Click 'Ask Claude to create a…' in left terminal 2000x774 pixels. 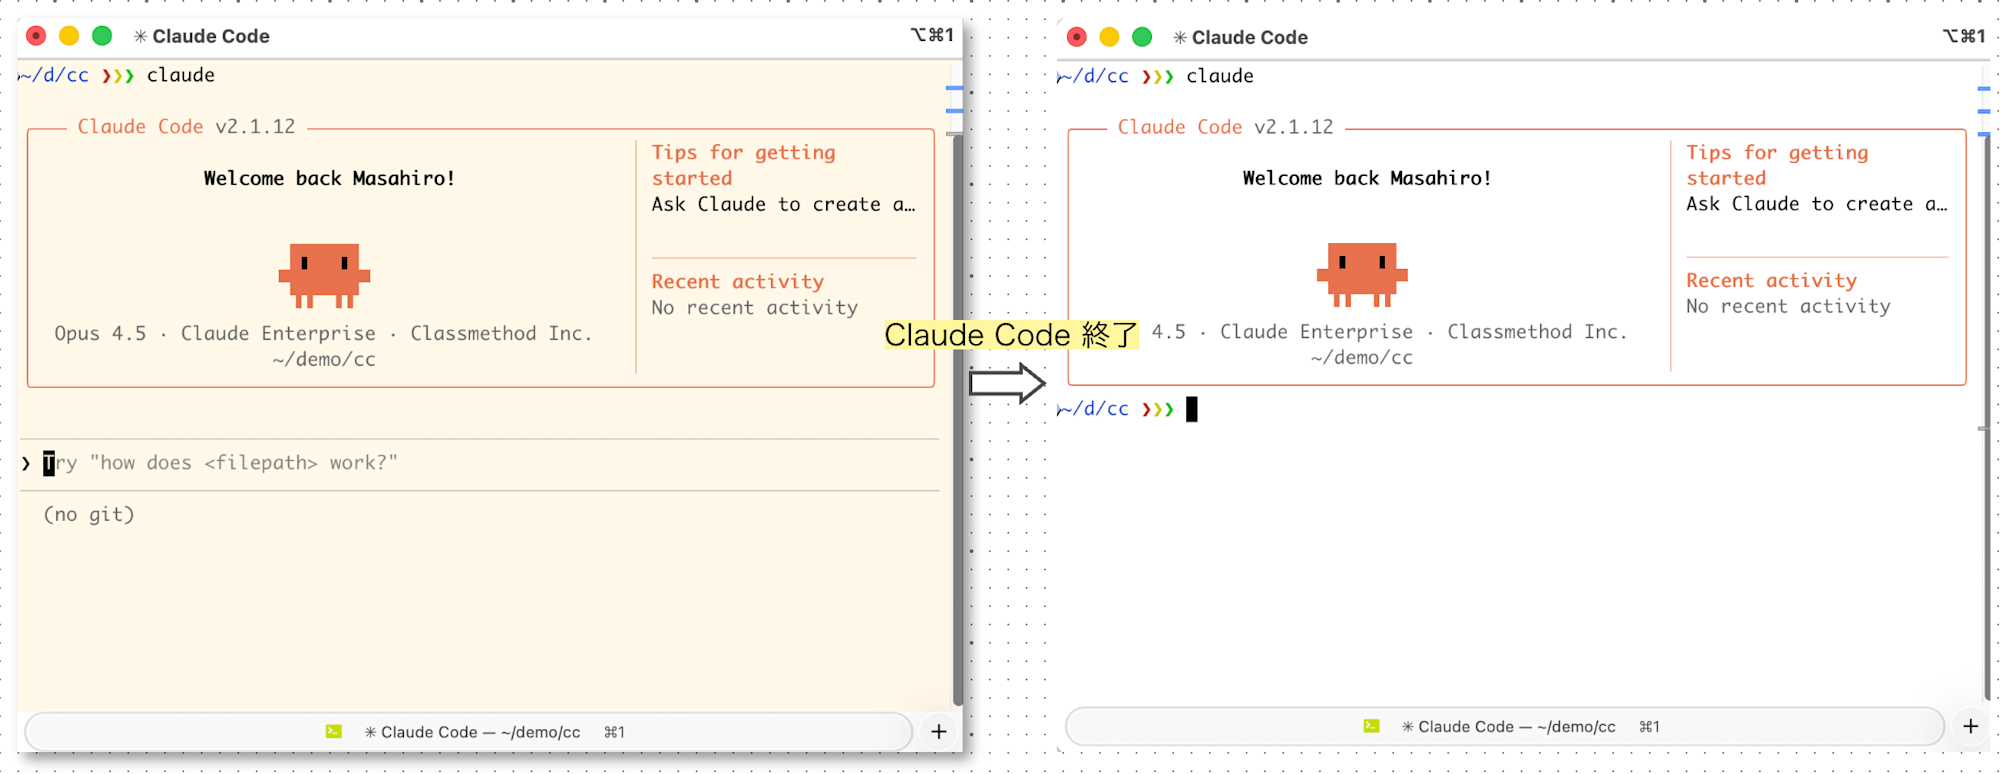[783, 204]
